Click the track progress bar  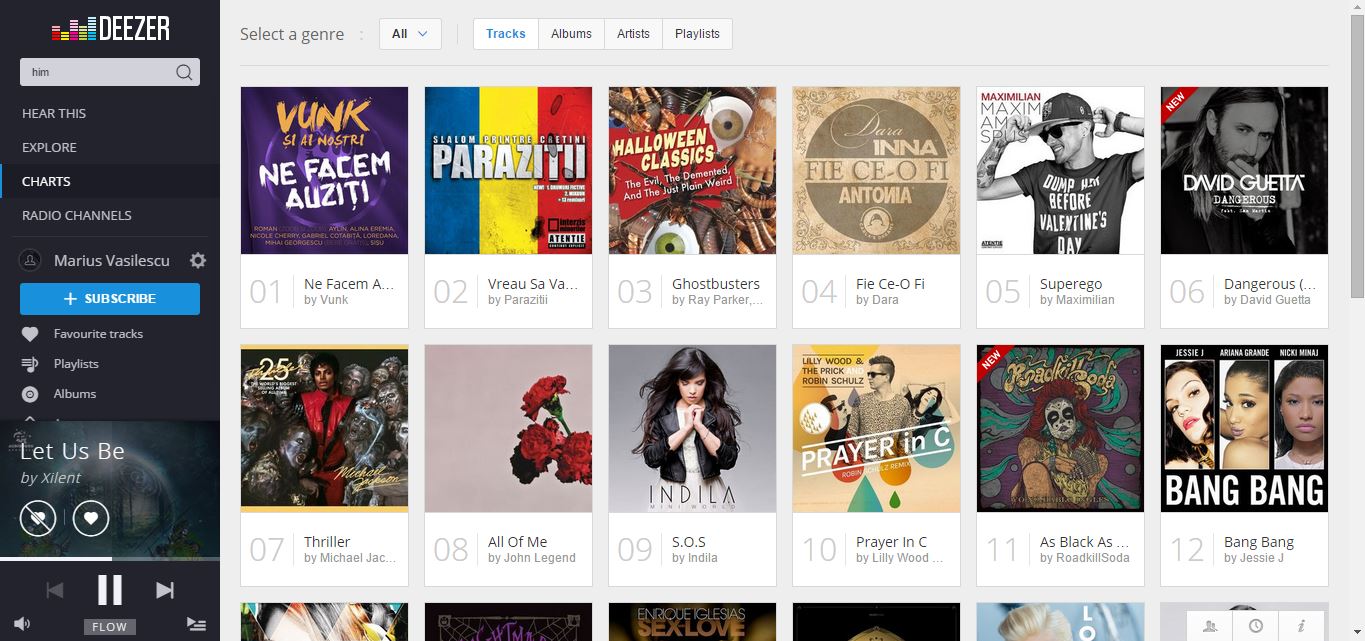click(110, 558)
